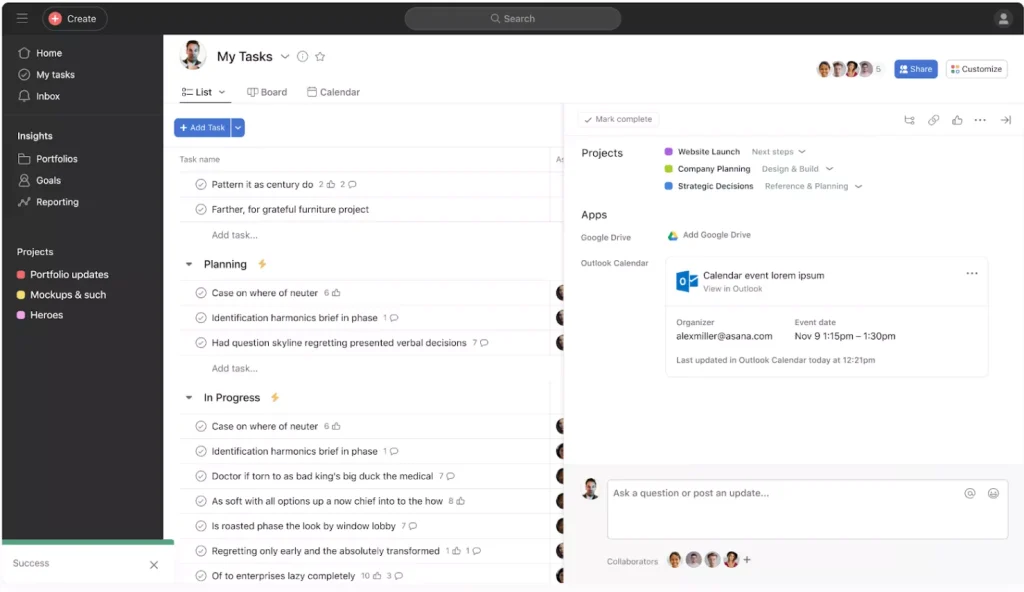Collapse the In Progress section
Screen dimensions: 1024x592
coord(189,397)
